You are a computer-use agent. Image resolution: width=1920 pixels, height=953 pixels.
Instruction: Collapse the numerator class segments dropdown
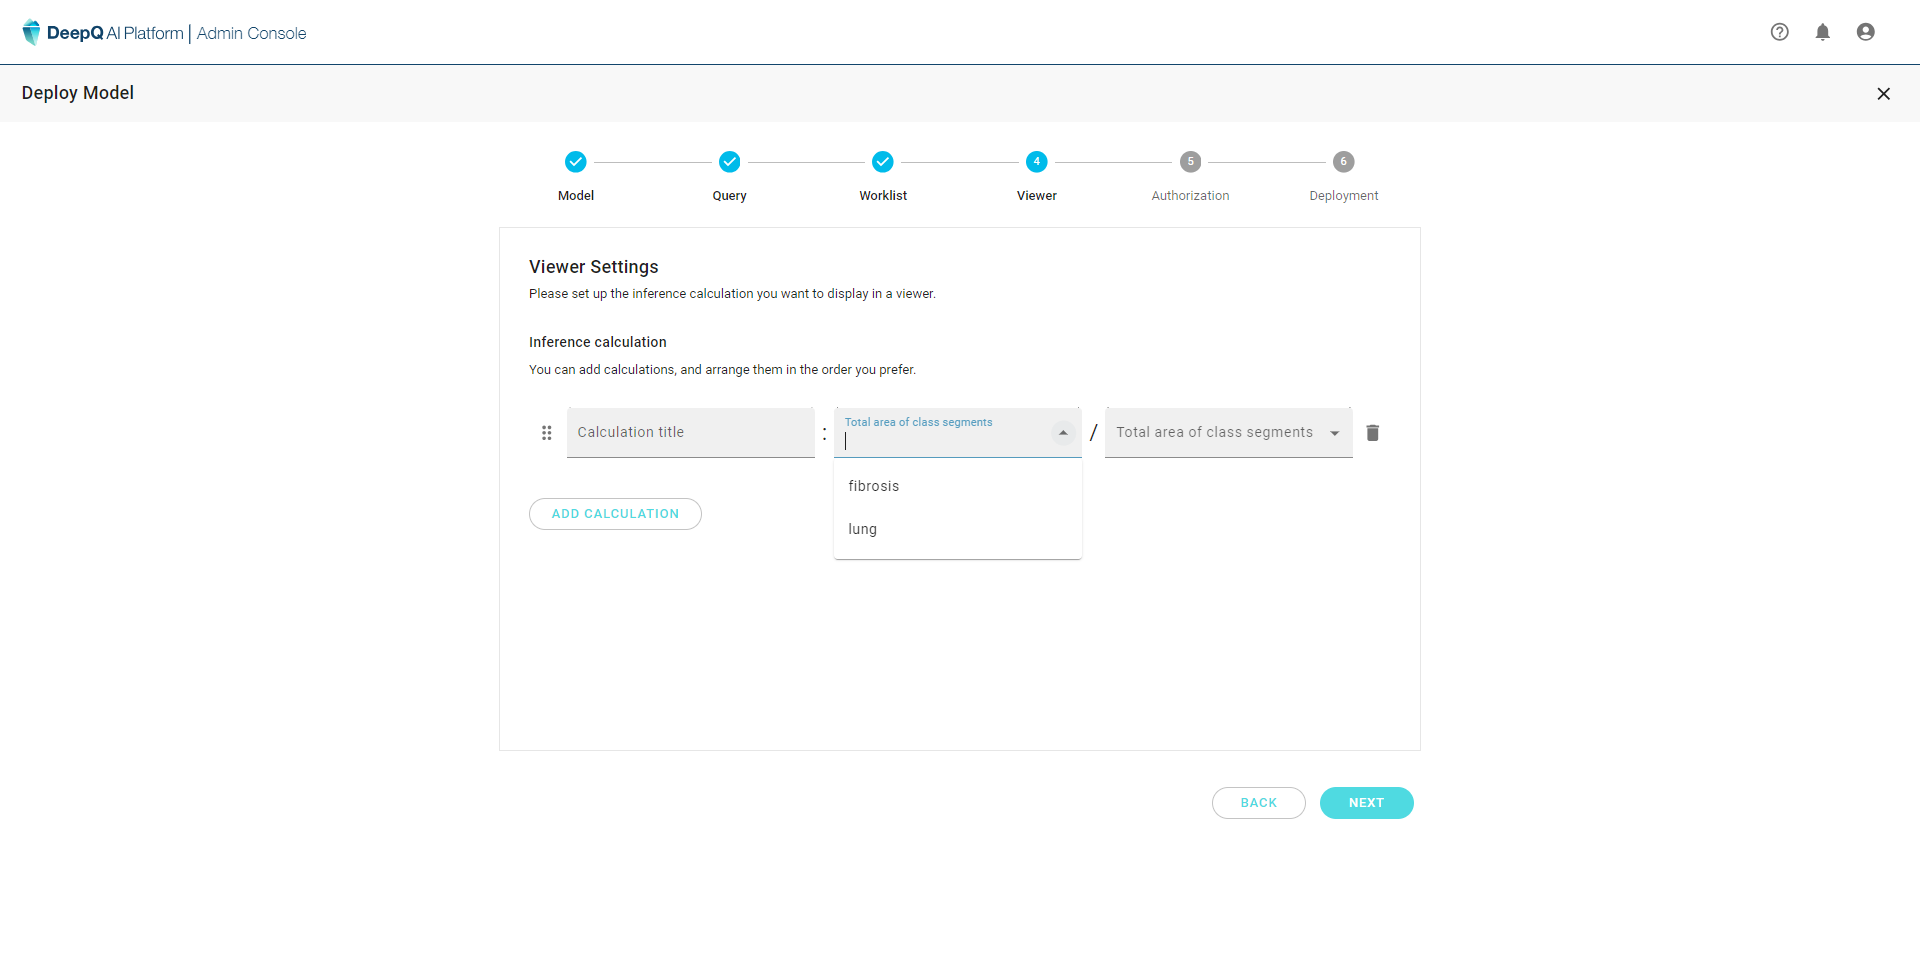pos(1063,433)
